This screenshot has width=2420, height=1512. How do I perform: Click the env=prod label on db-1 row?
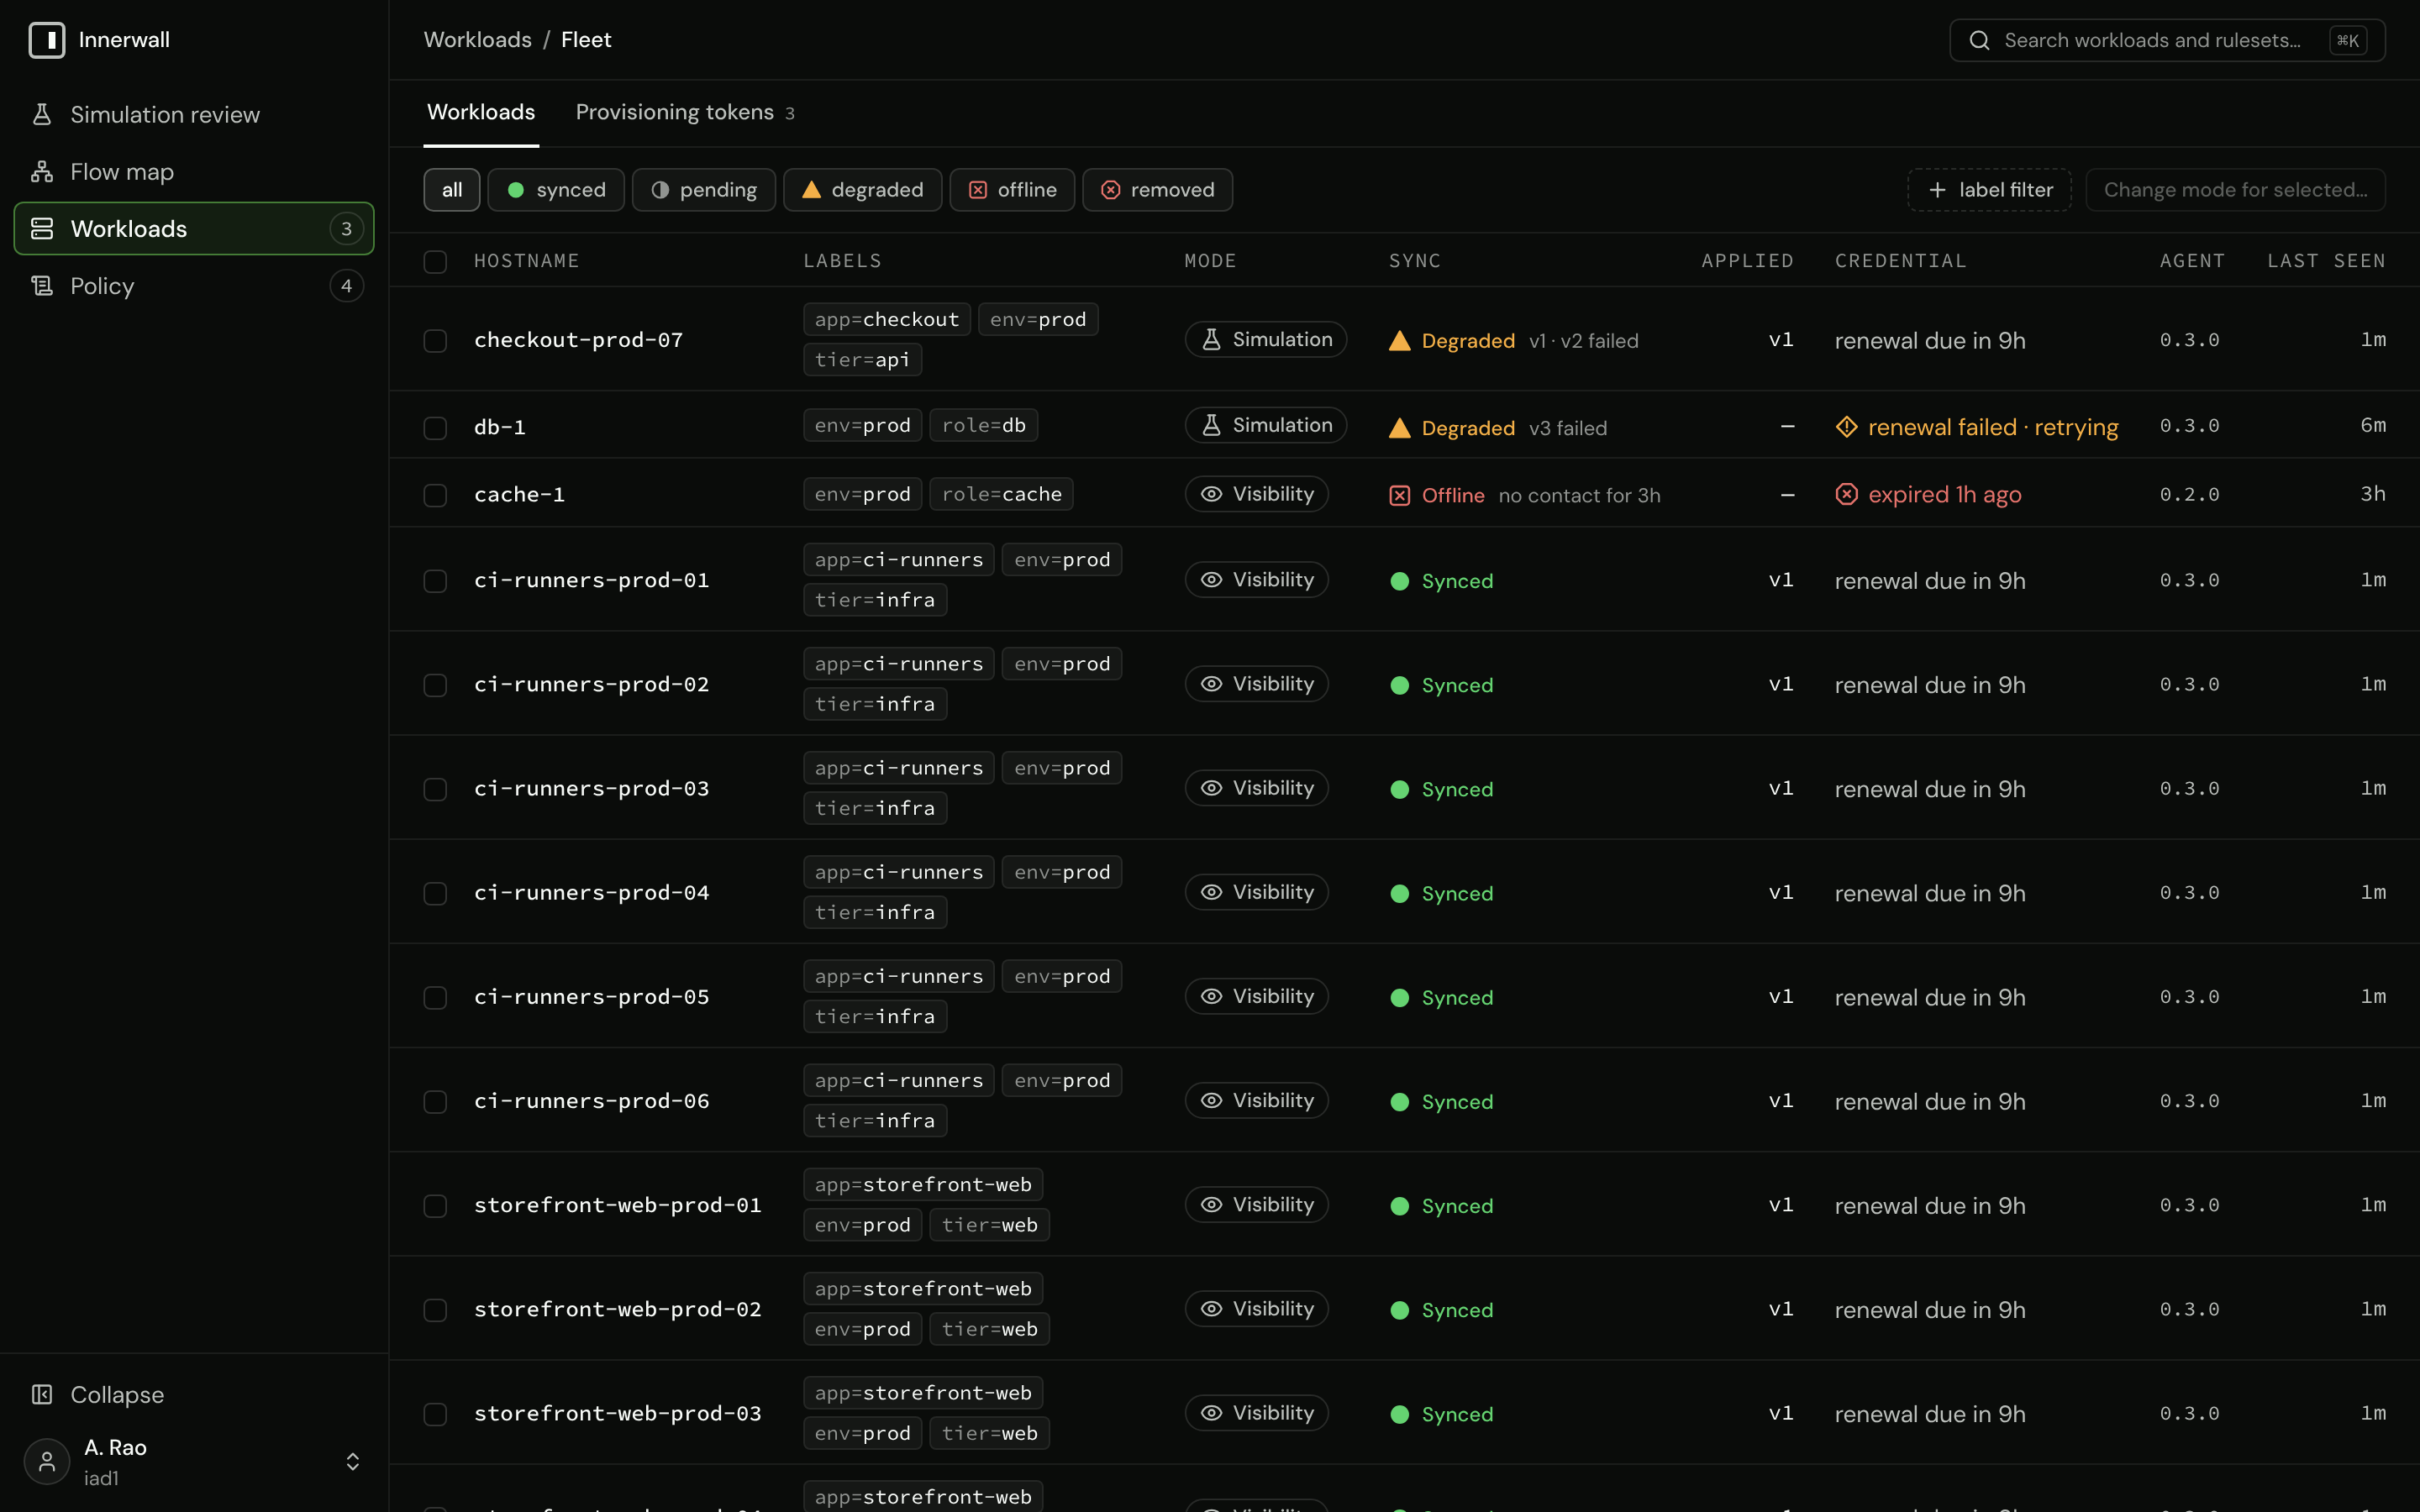coord(862,425)
